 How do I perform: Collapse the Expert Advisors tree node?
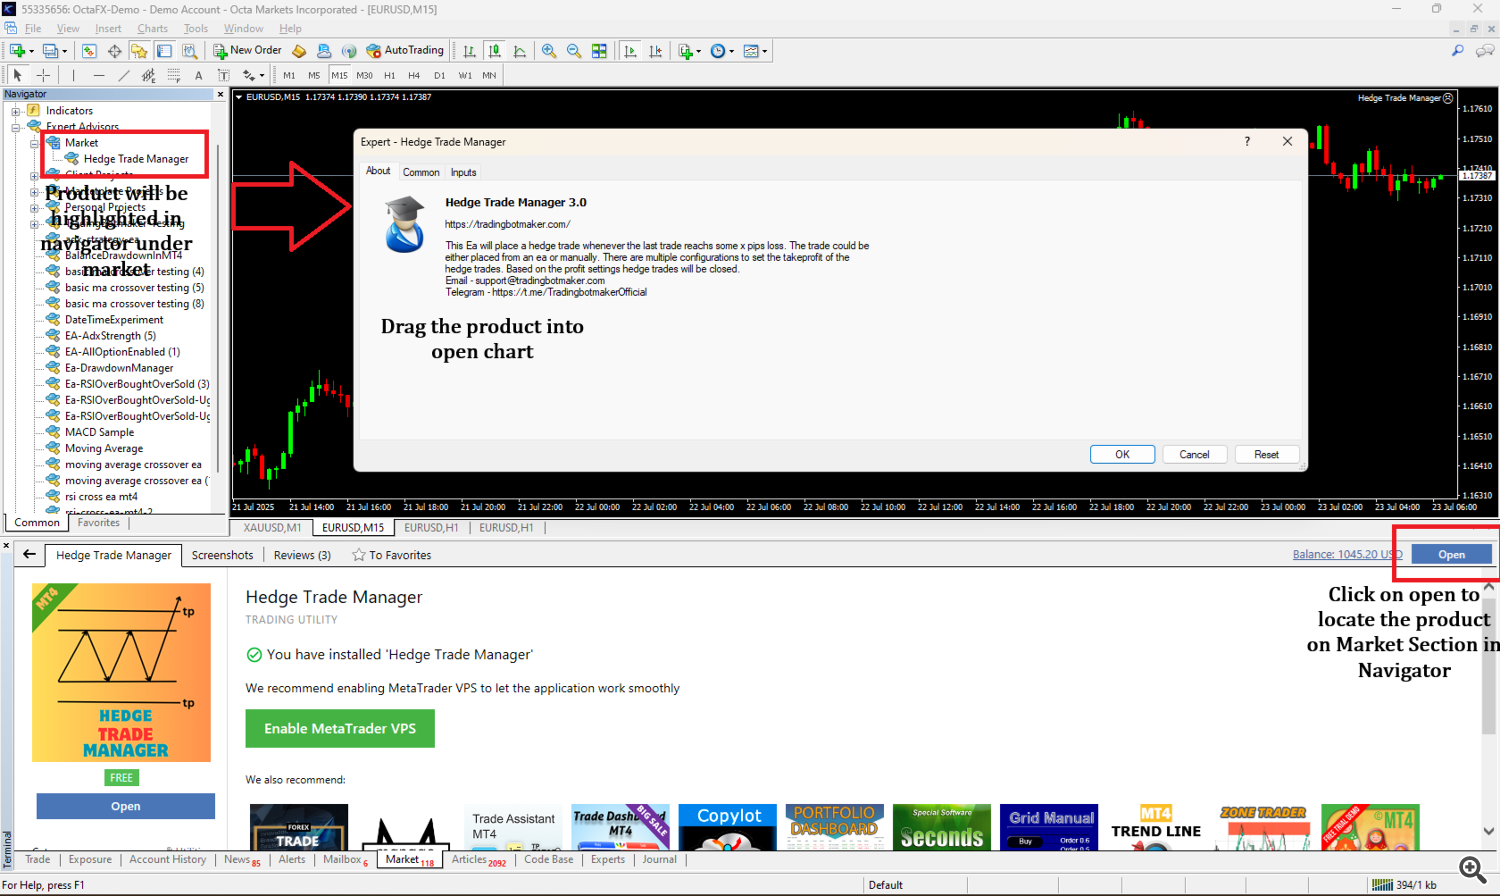pyautogui.click(x=16, y=127)
